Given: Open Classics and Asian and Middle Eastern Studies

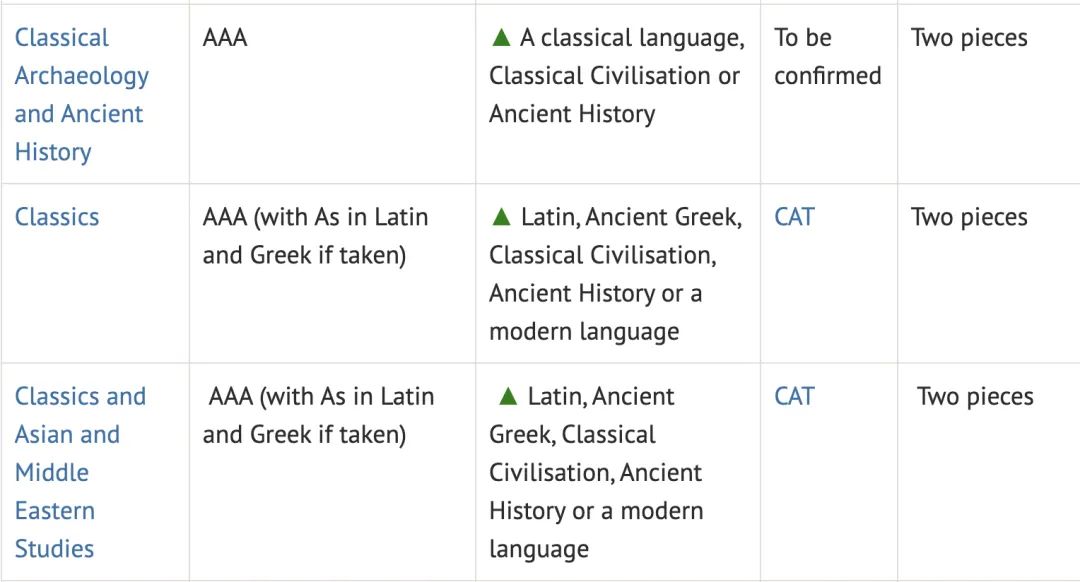Looking at the screenshot, I should coord(80,472).
